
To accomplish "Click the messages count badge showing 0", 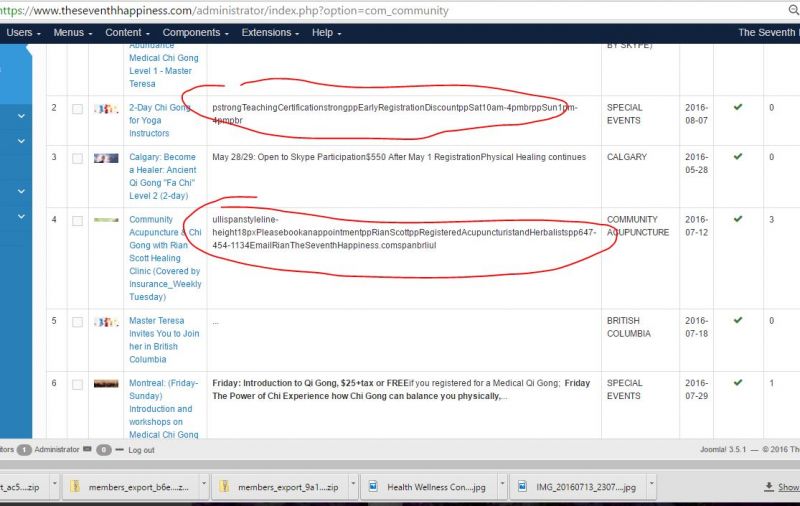I will (x=104, y=450).
